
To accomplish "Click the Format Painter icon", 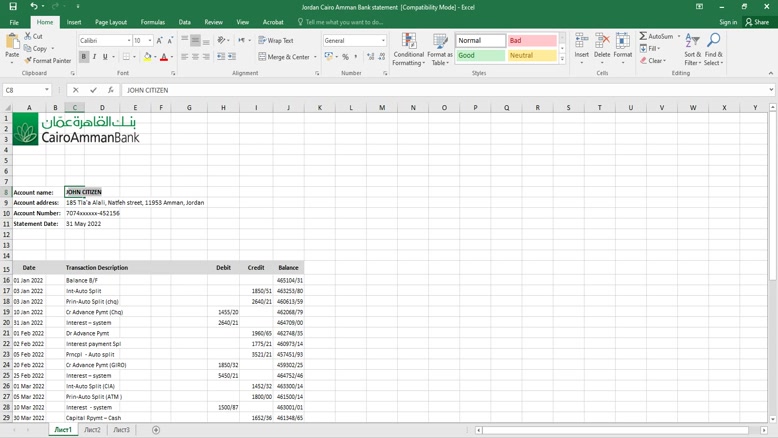I will coord(27,61).
